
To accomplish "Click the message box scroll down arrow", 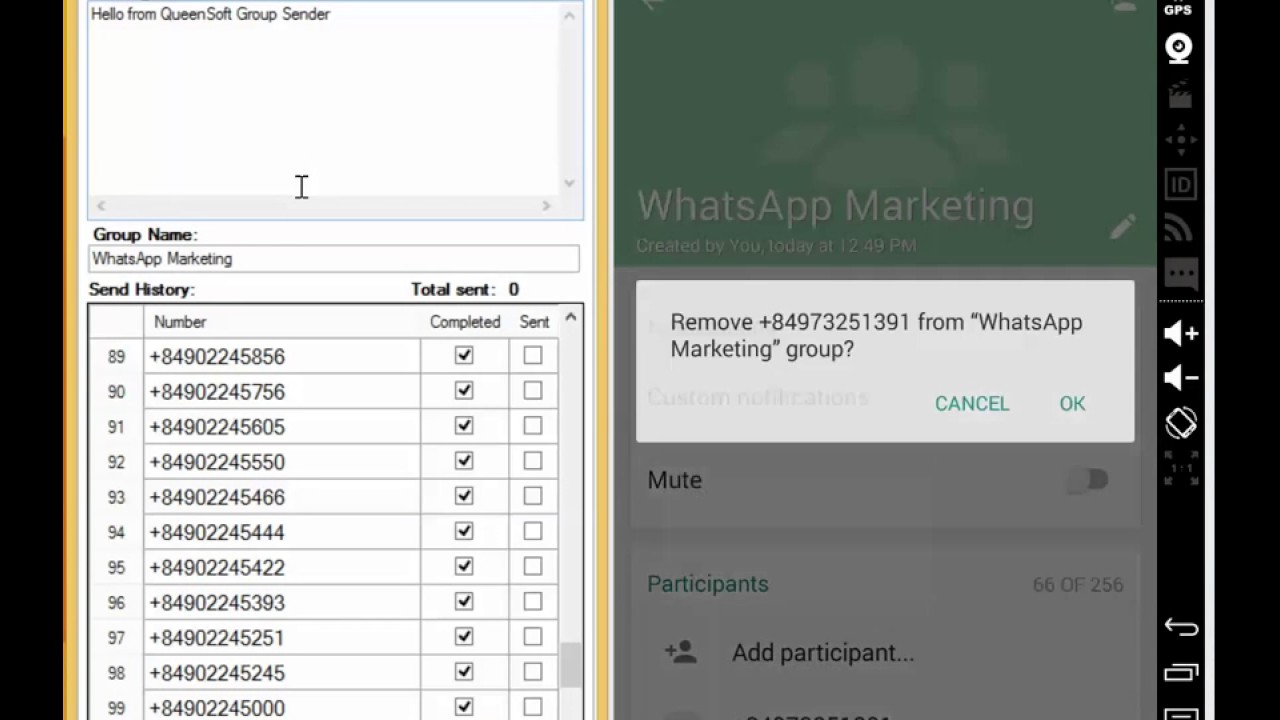I will coord(570,183).
